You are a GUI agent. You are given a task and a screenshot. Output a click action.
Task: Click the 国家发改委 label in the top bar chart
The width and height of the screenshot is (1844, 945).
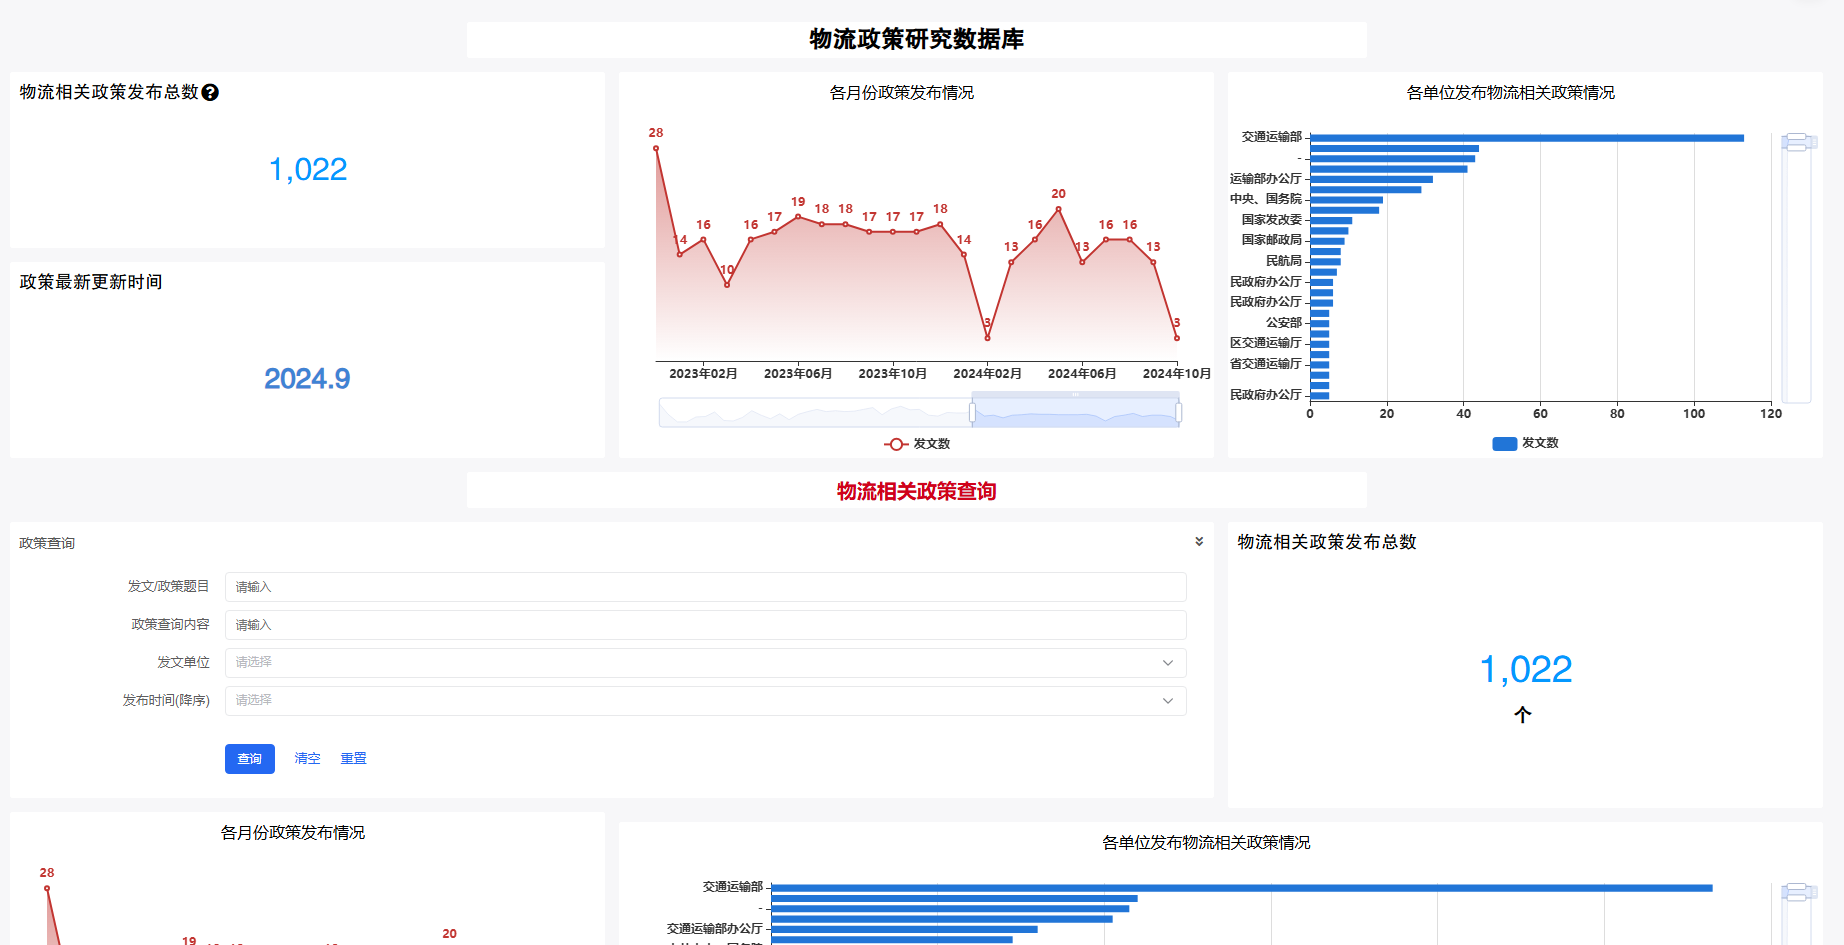click(x=1272, y=220)
